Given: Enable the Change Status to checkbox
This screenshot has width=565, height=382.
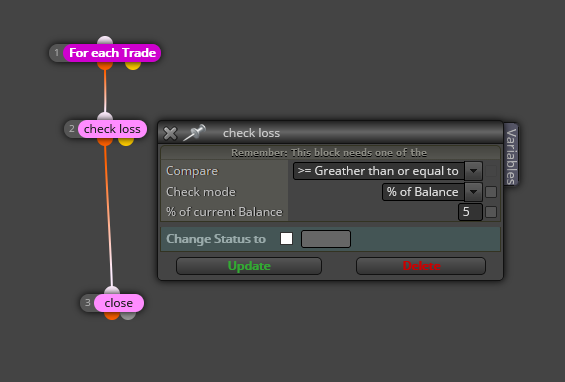Looking at the screenshot, I should [x=286, y=239].
